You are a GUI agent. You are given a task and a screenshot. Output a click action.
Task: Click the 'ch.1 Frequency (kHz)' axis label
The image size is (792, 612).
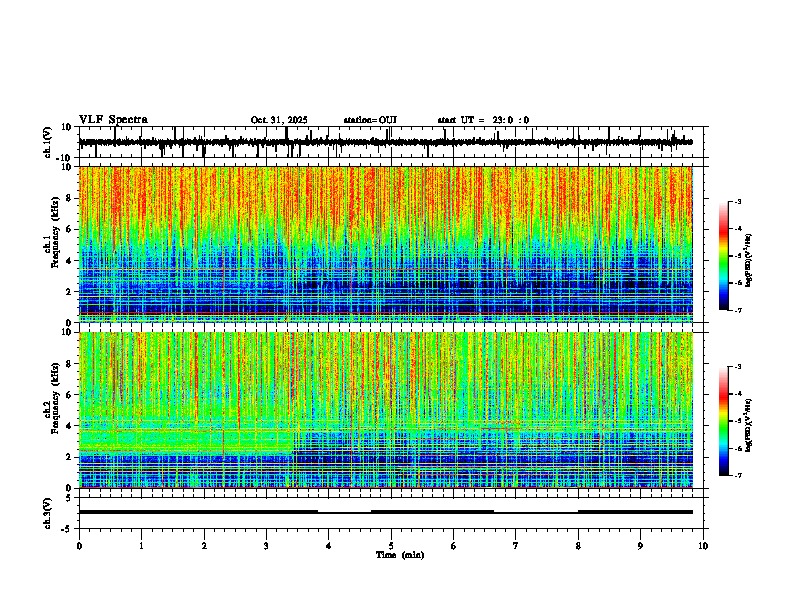[52, 232]
